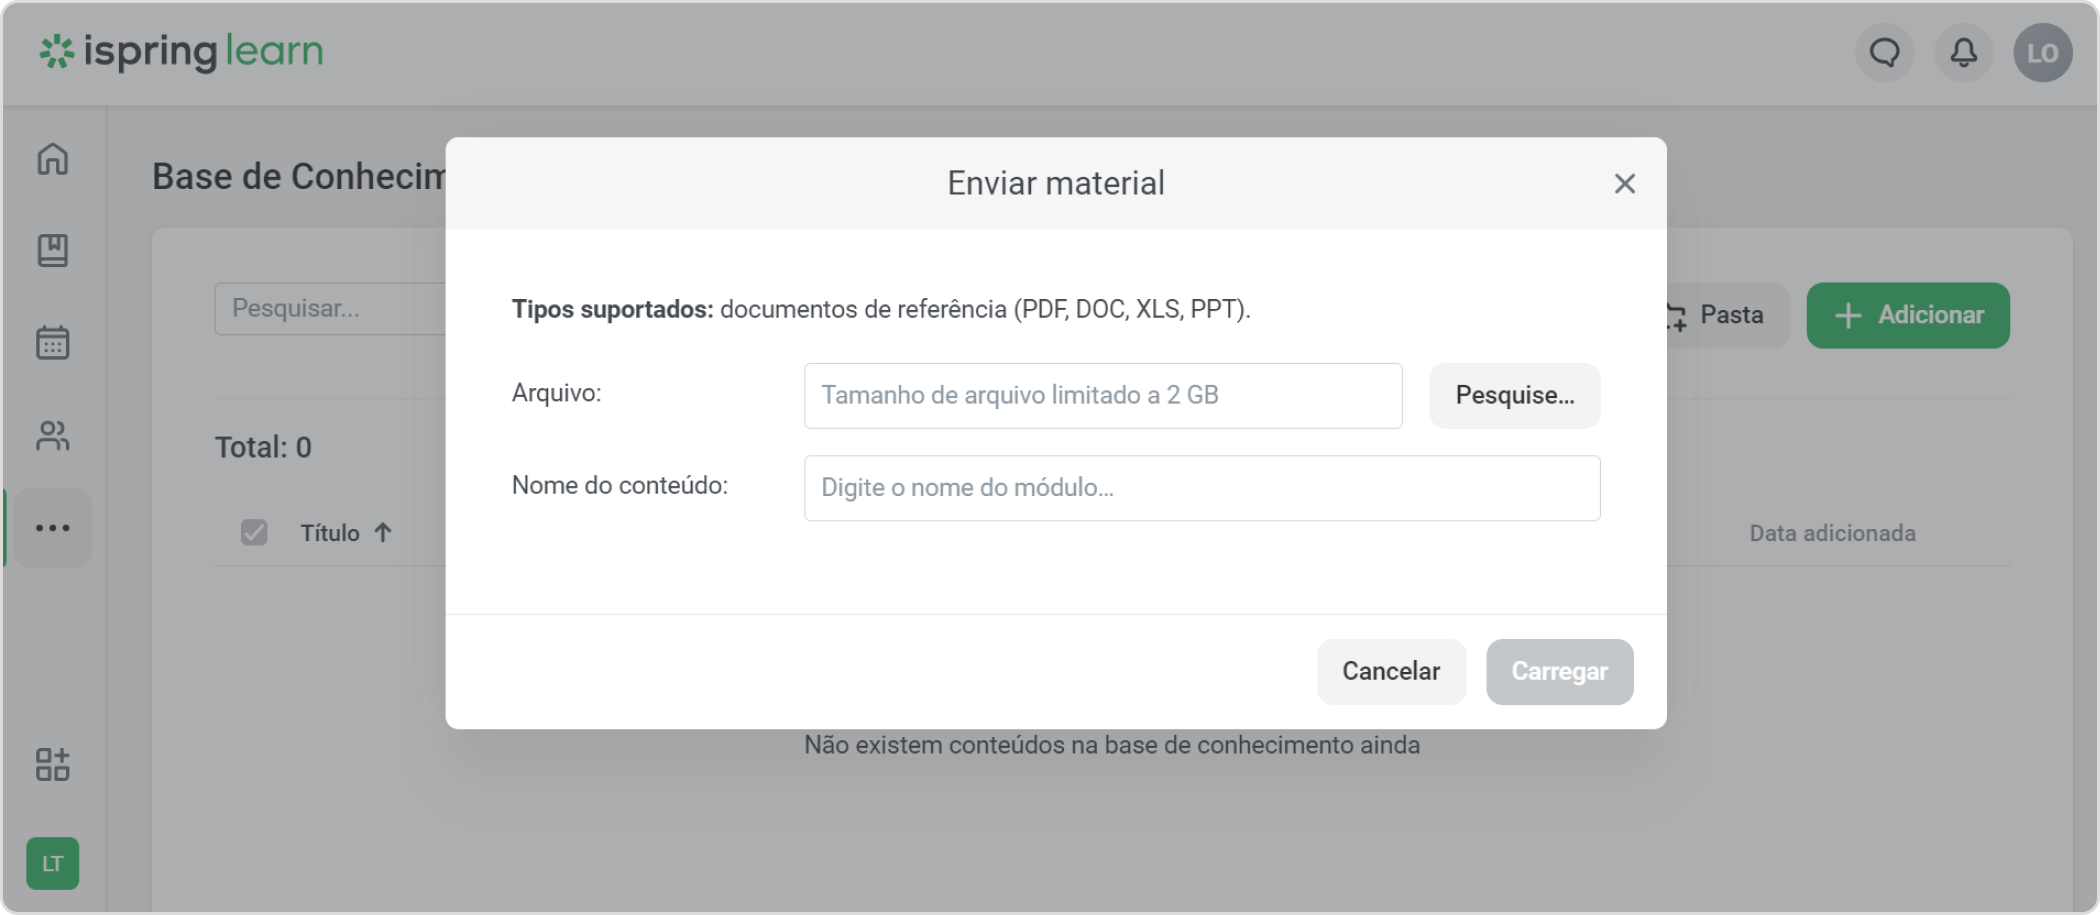Click the Pesquisar... search box
Screen dimensions: 2100x915
click(x=330, y=309)
